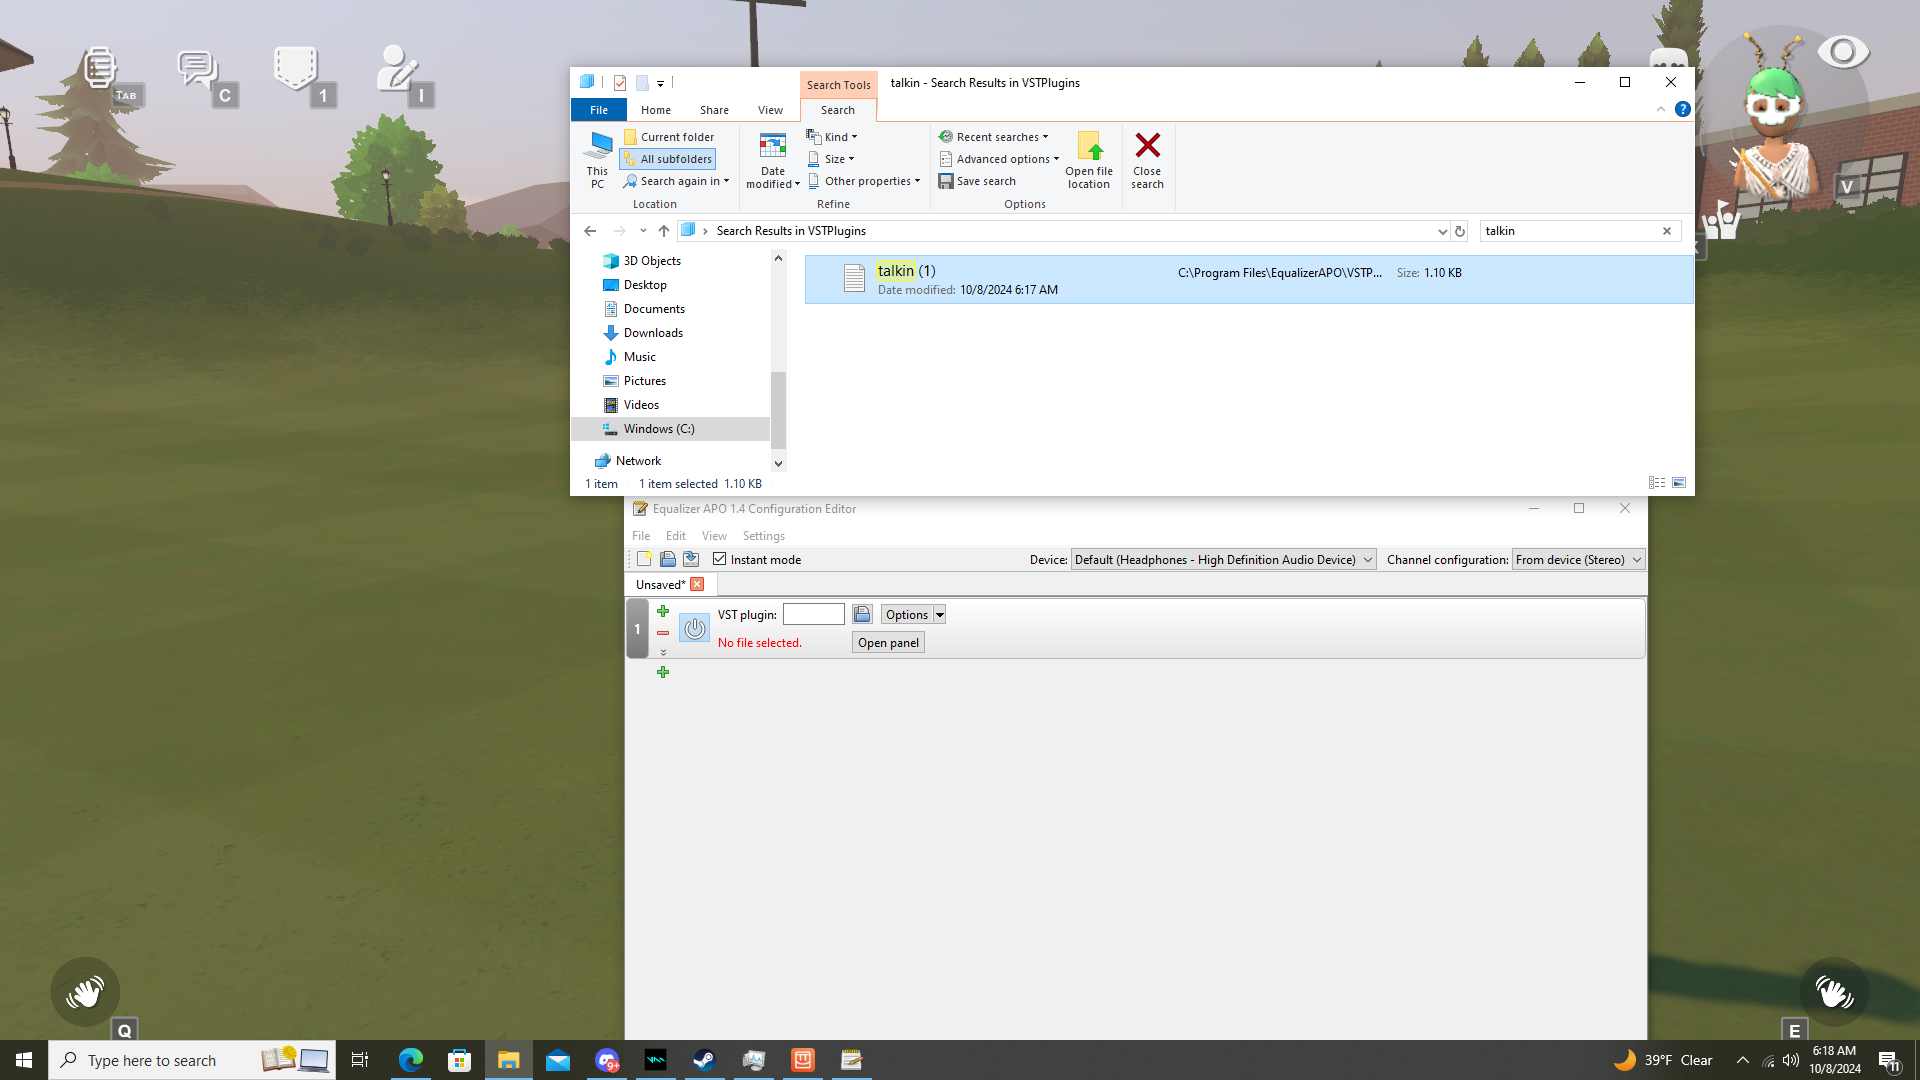The width and height of the screenshot is (1920, 1080).
Task: Click the Date modified calendar icon
Action: pyautogui.click(x=772, y=147)
